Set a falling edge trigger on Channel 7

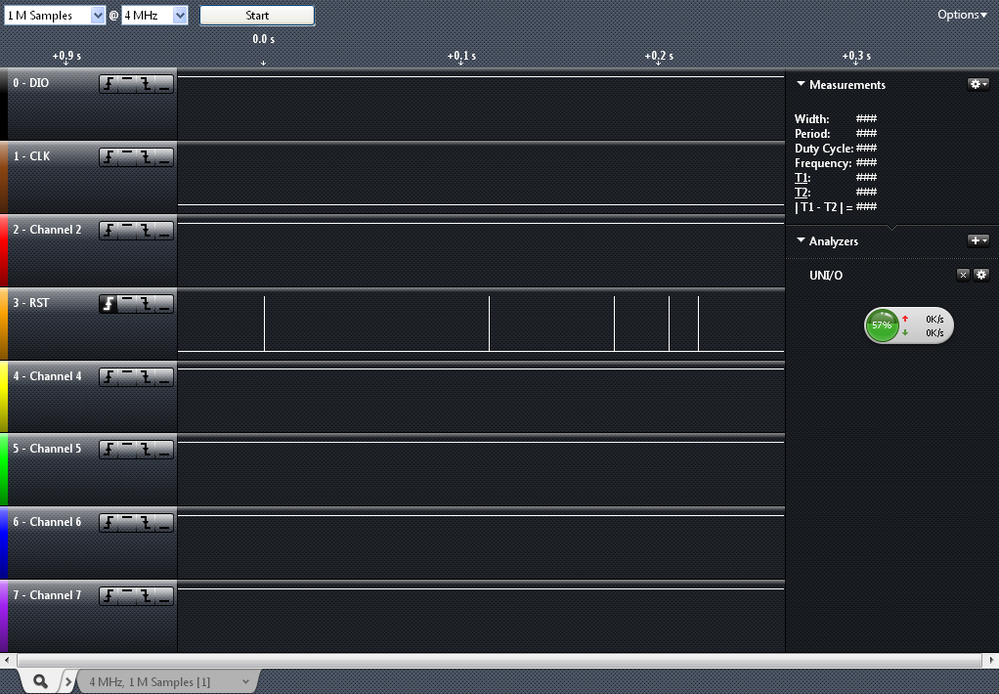(146, 596)
